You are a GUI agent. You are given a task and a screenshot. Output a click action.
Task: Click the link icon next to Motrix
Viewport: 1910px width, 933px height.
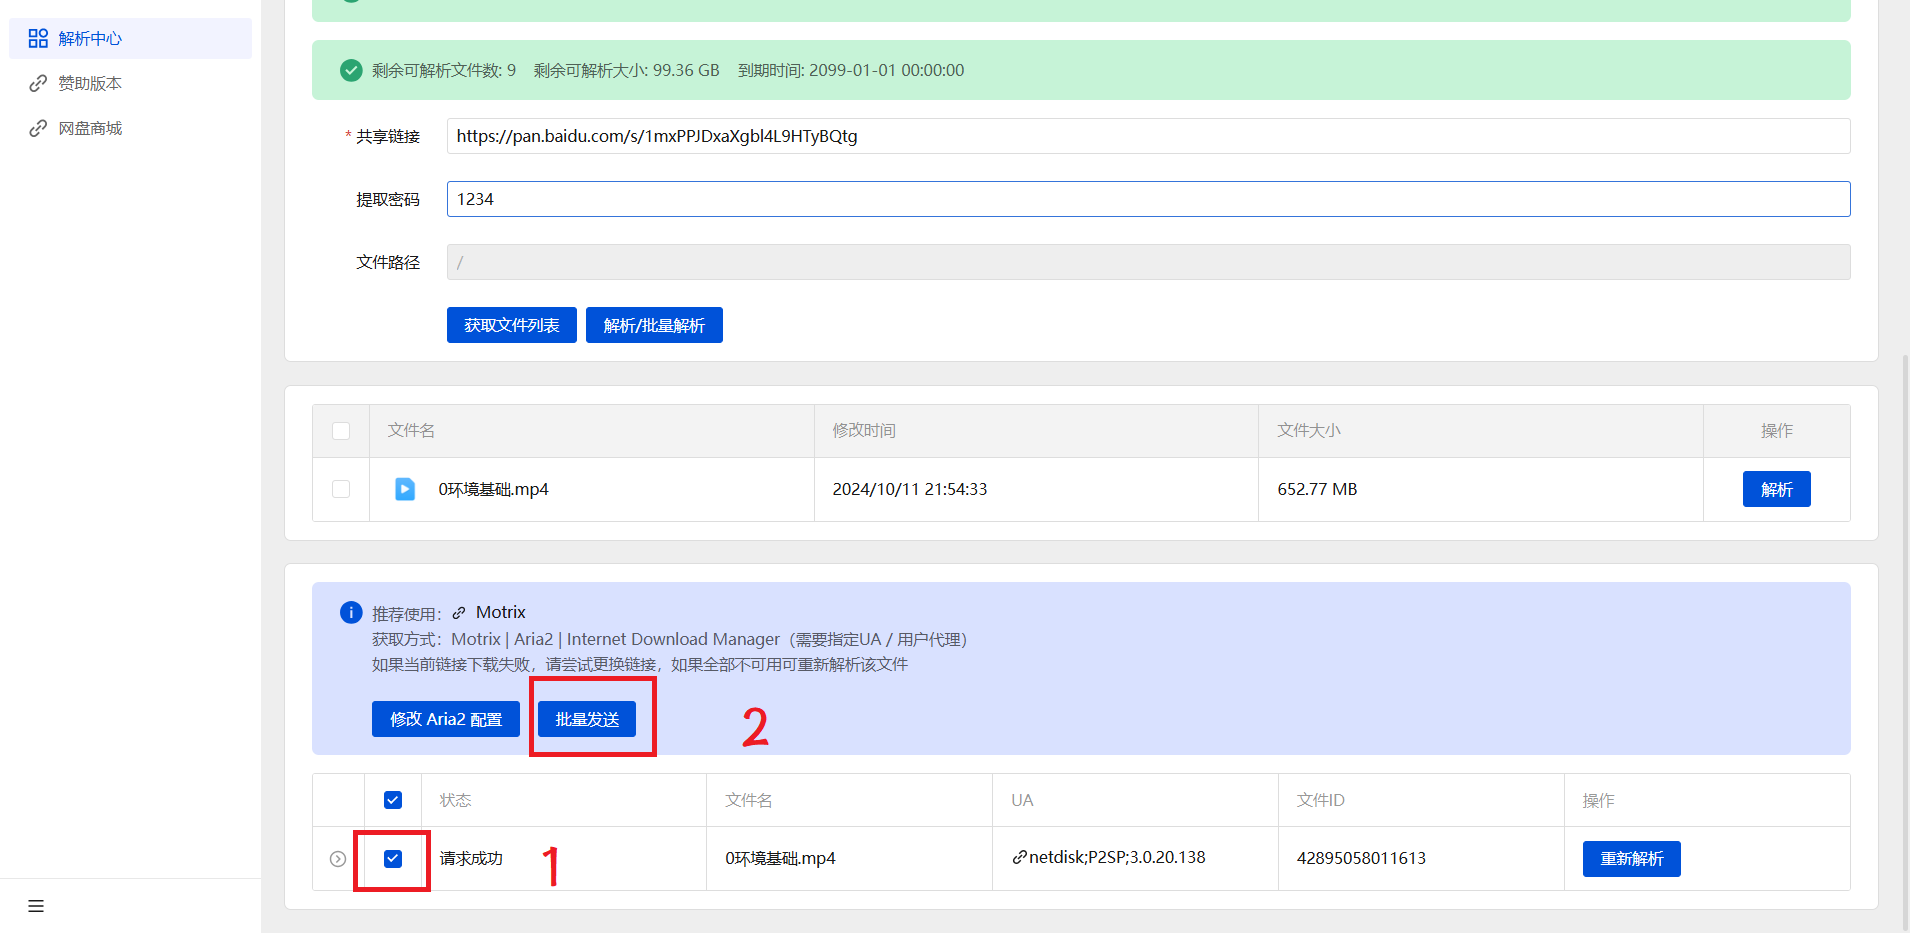[x=459, y=613]
